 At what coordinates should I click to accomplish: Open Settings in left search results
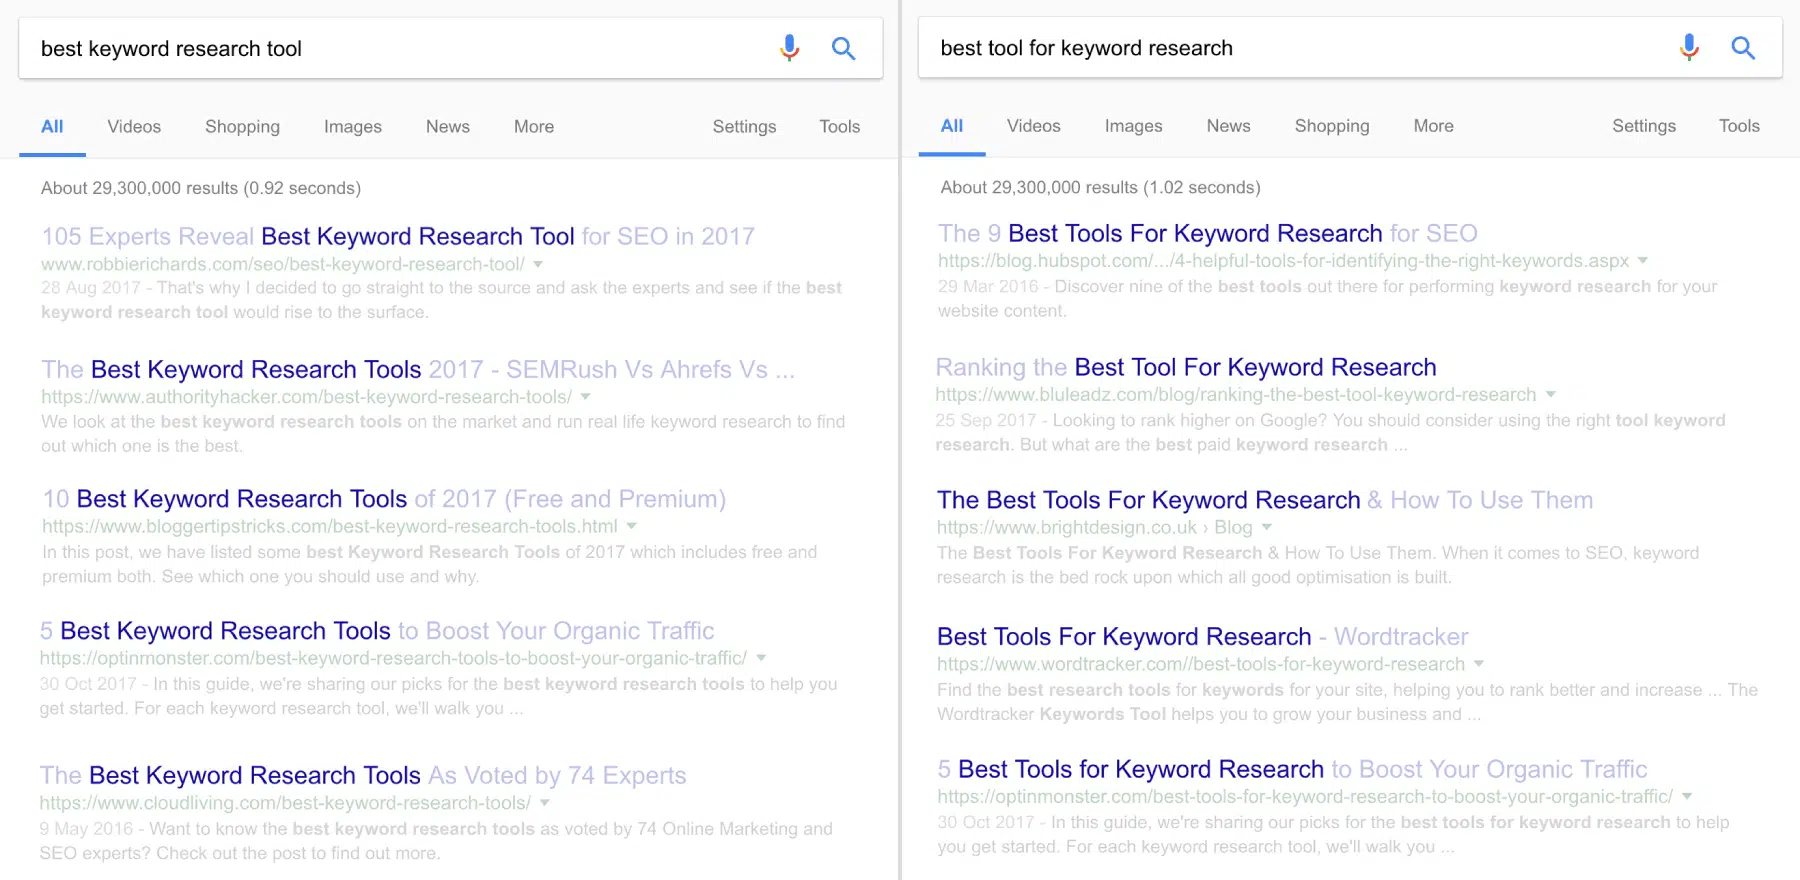click(x=744, y=127)
